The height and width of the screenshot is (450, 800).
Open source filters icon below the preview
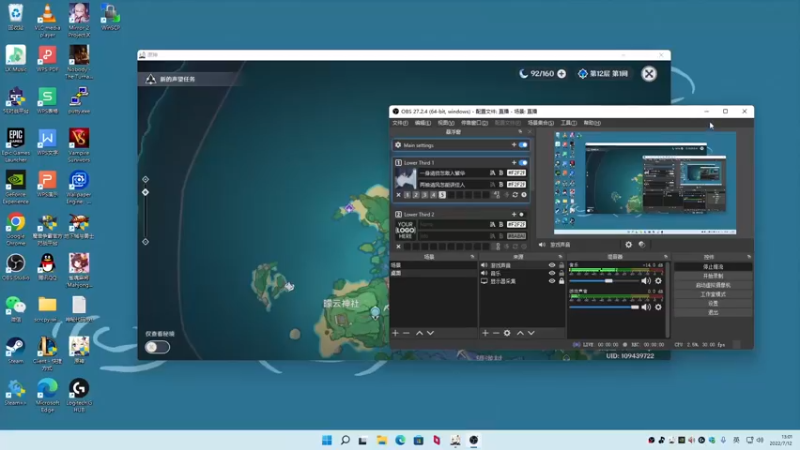click(x=642, y=245)
